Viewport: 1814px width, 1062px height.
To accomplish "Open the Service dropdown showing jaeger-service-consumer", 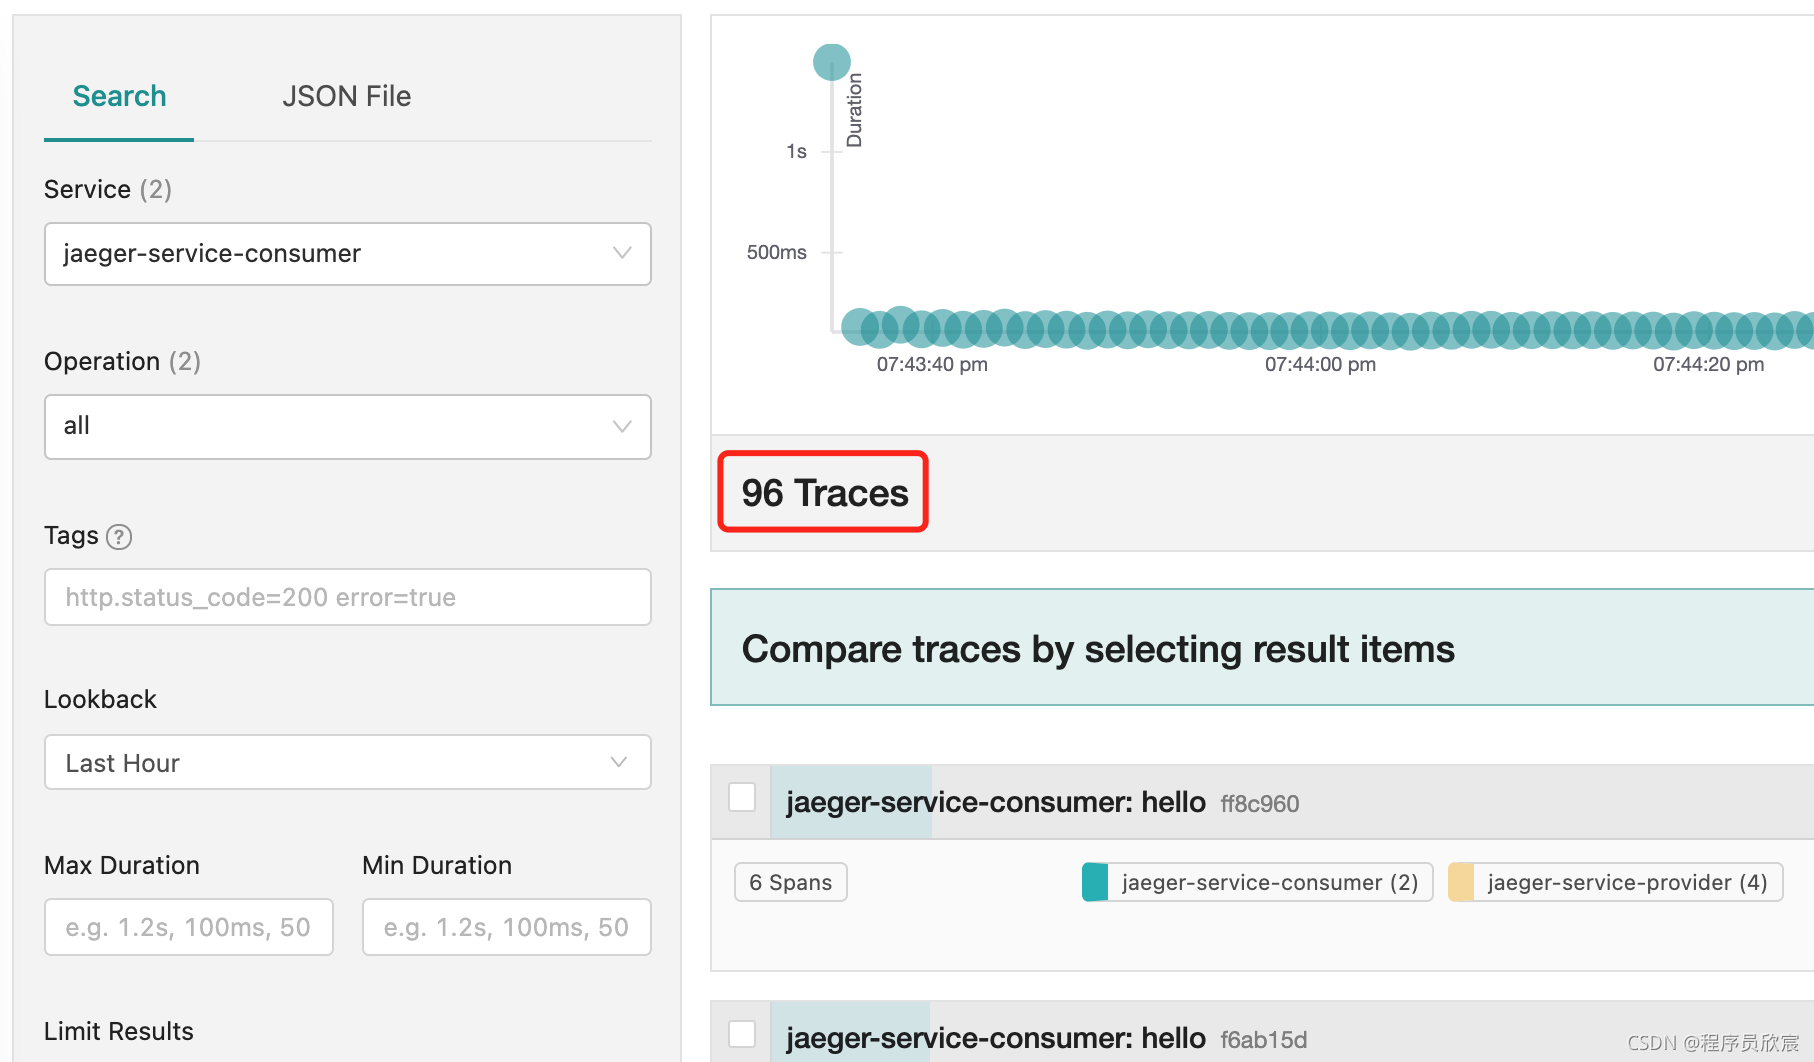I will (348, 254).
